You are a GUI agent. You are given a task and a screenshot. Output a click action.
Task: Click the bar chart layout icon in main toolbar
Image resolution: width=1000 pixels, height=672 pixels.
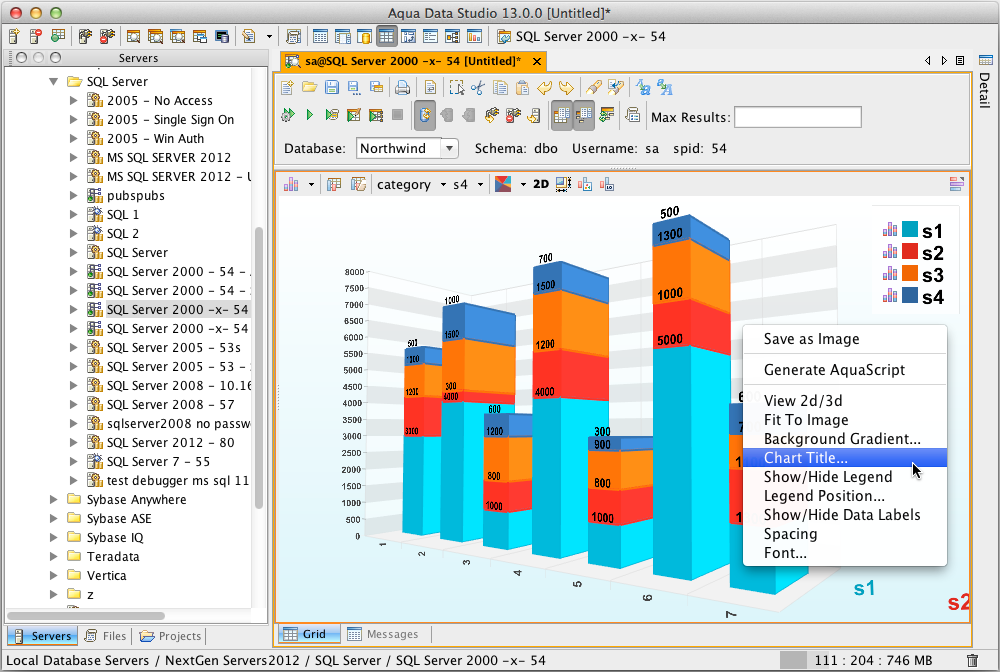474,36
